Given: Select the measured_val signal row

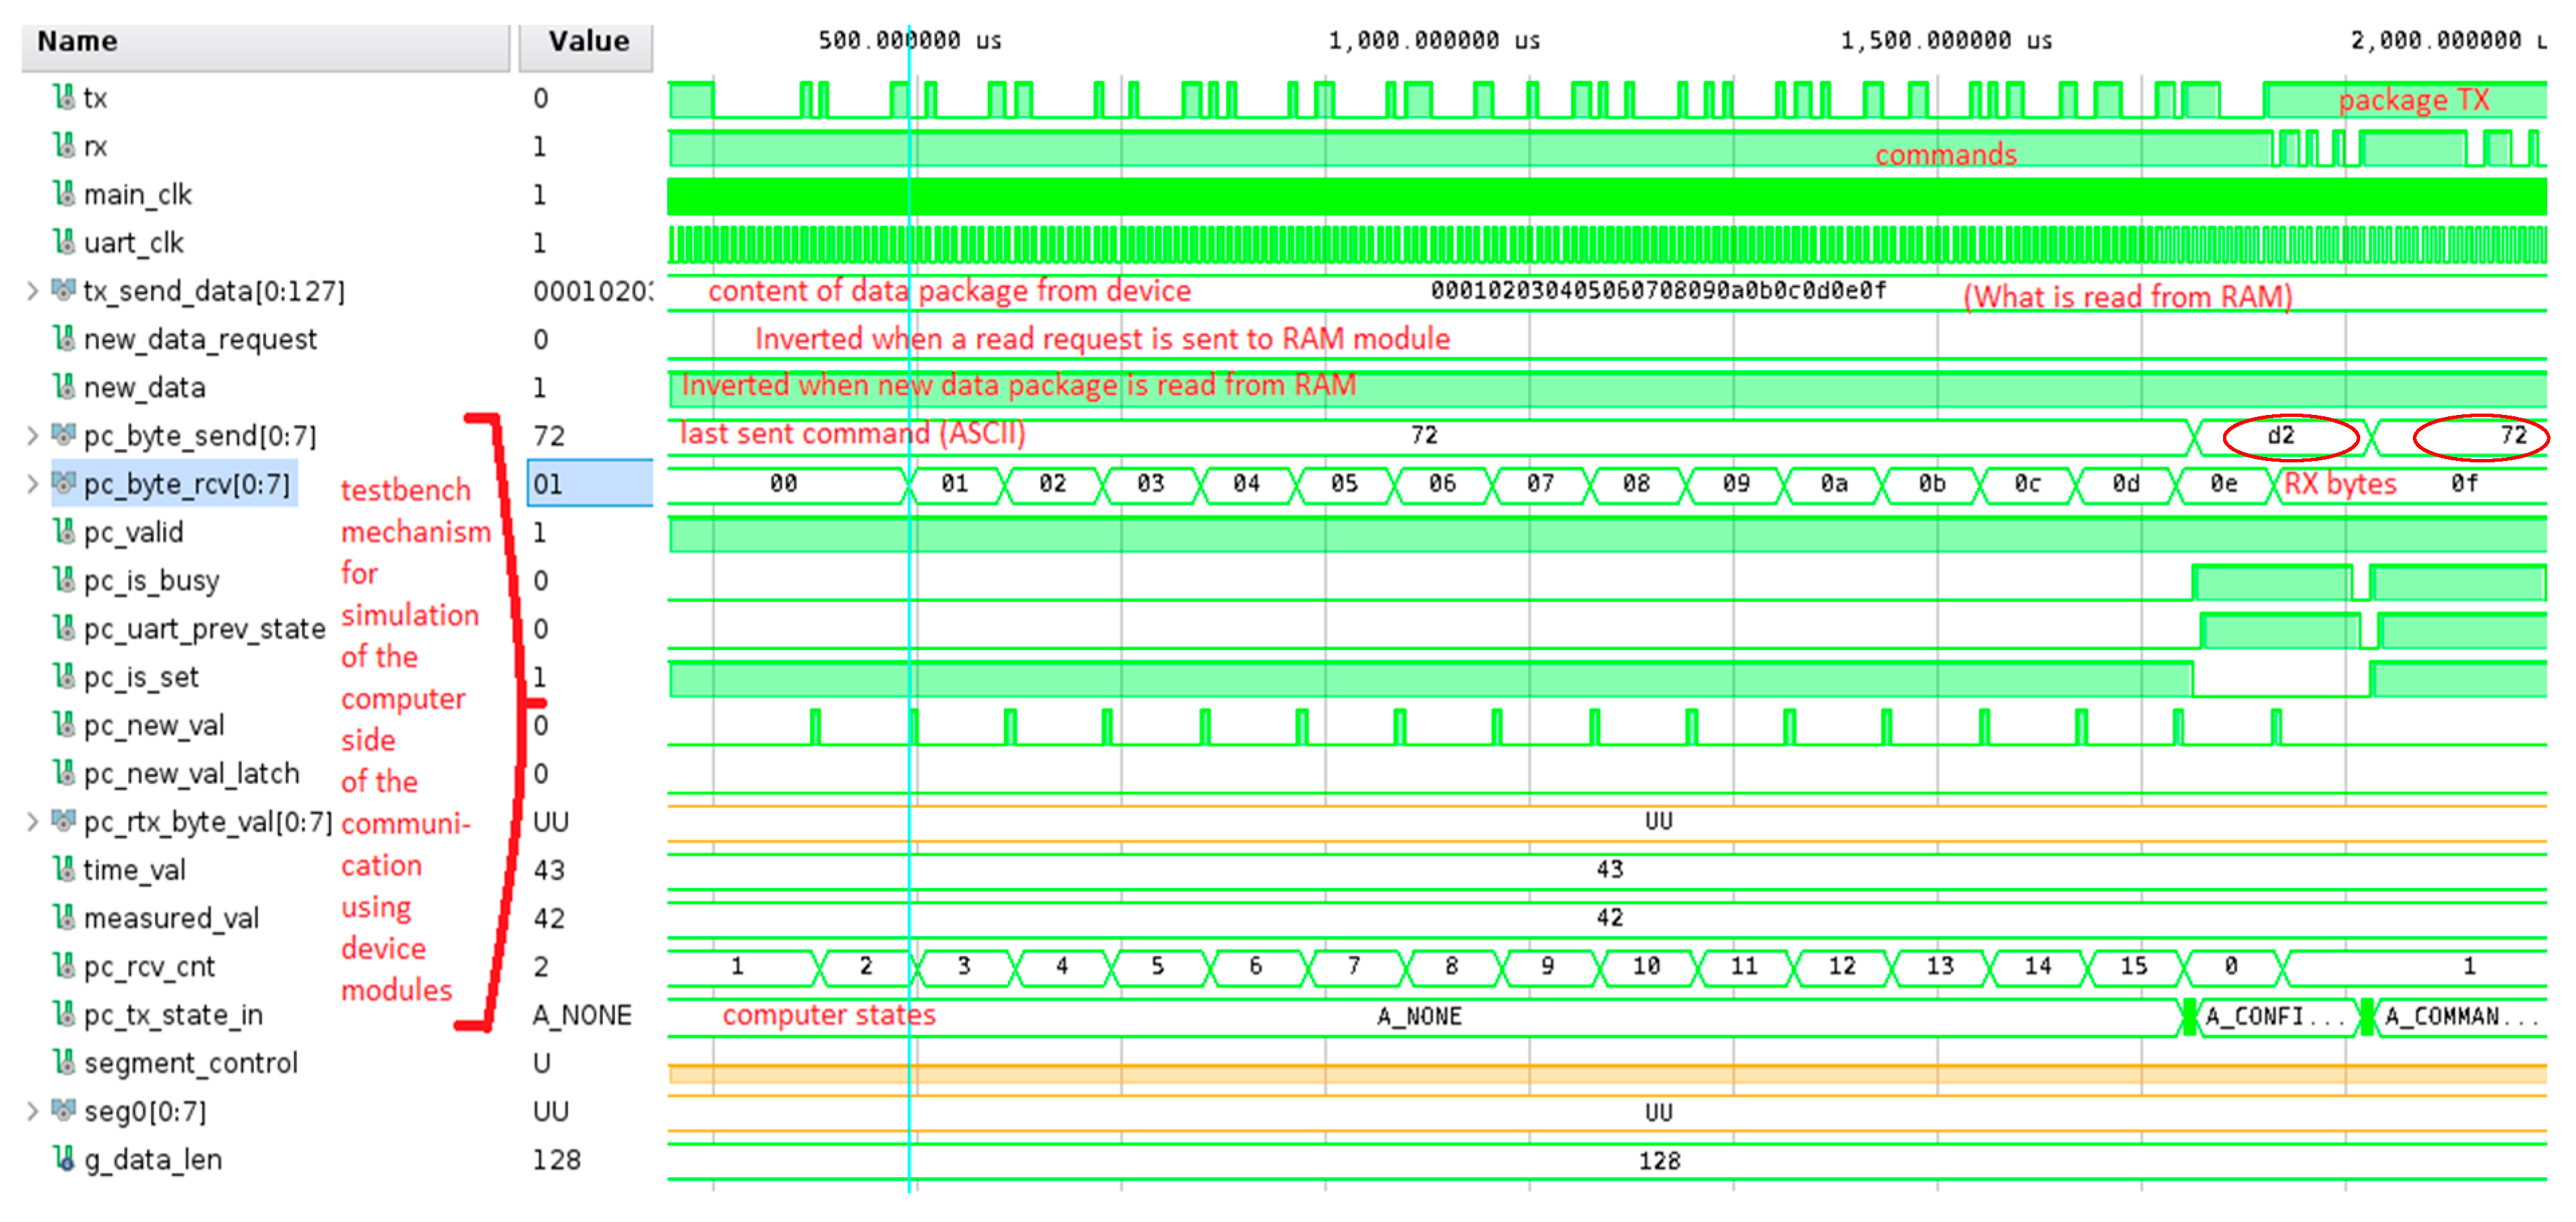Looking at the screenshot, I should click(171, 917).
